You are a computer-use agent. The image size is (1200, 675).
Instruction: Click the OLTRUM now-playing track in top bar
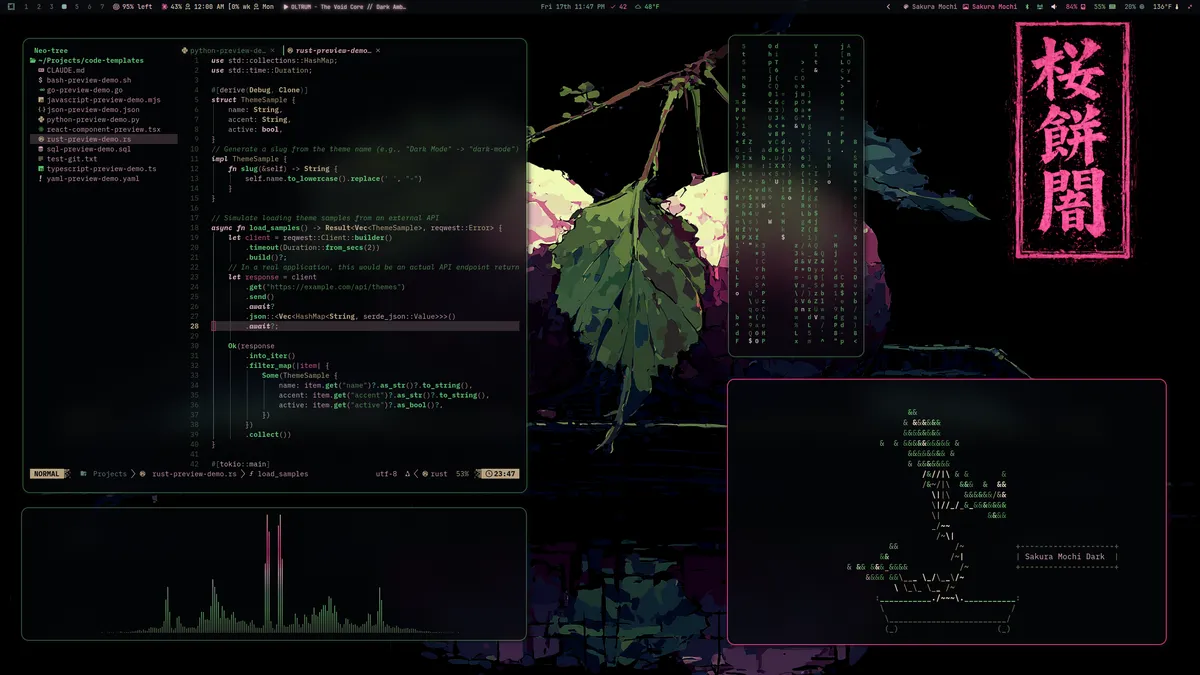[x=344, y=7]
